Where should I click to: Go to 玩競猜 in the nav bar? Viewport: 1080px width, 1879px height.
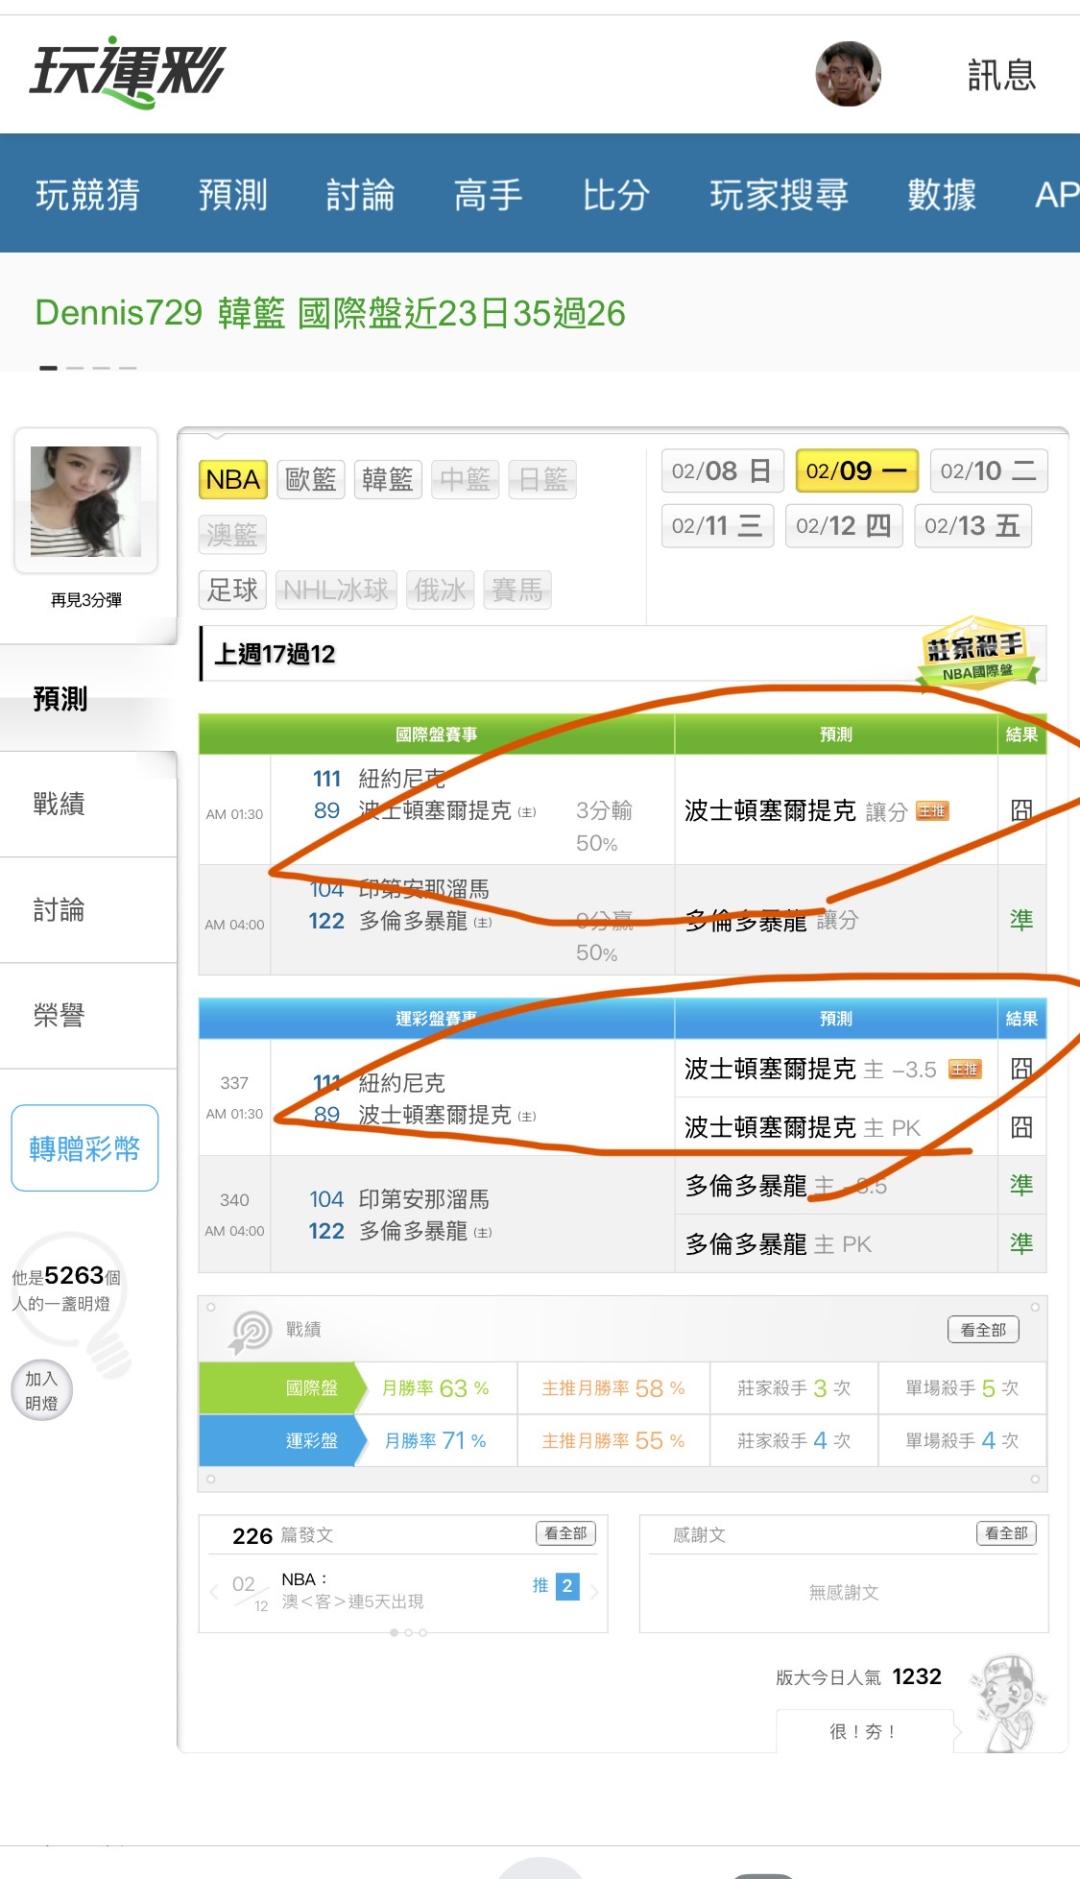tap(88, 194)
